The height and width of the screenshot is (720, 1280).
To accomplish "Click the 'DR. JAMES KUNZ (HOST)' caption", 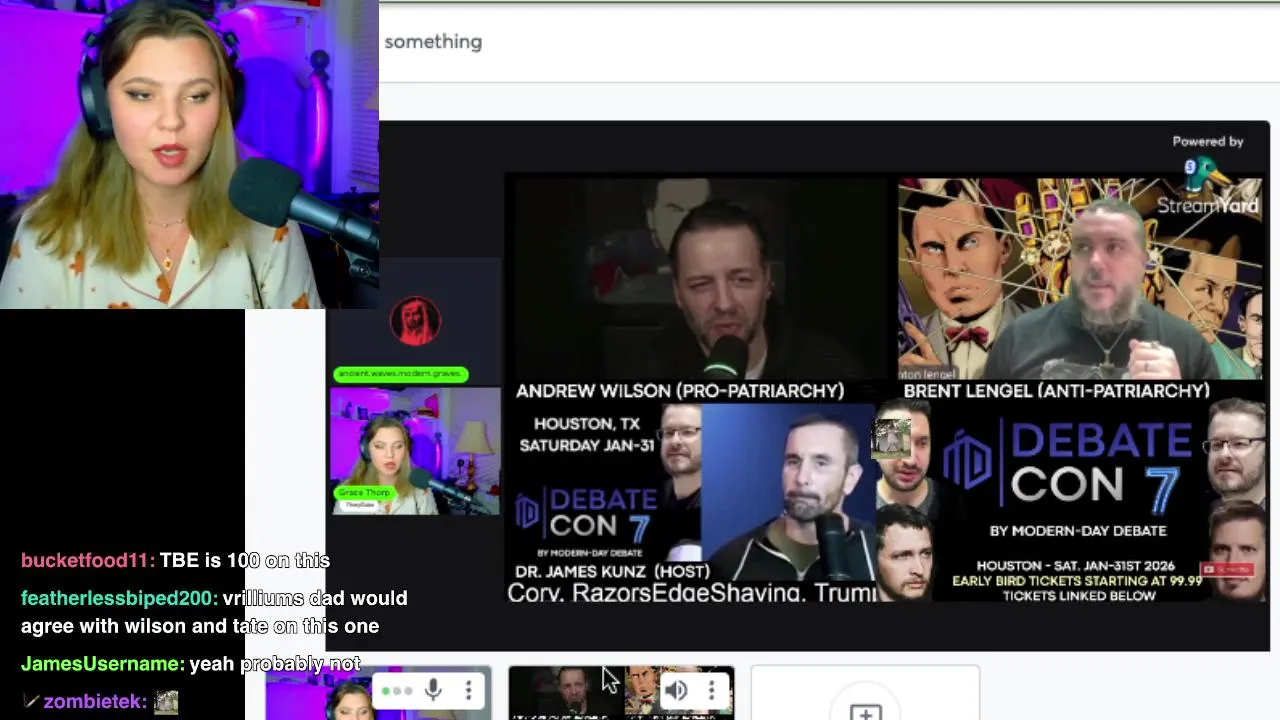I will (612, 571).
